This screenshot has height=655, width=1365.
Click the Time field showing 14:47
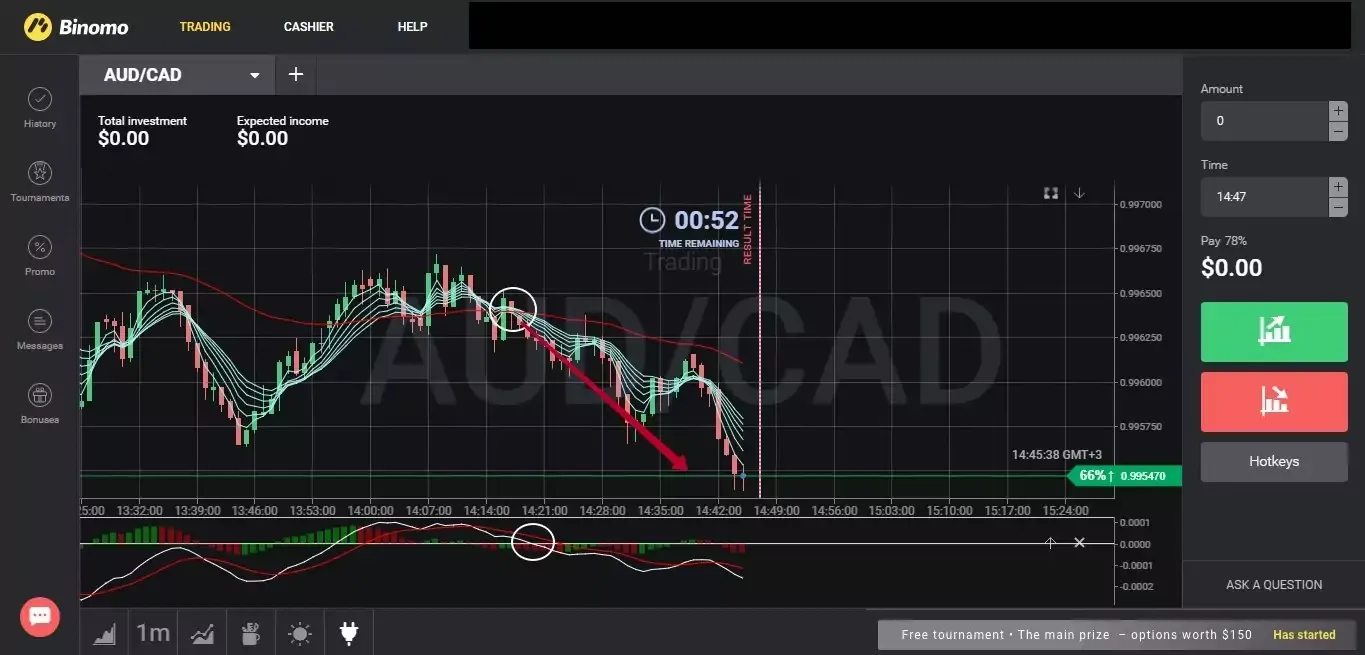pos(1264,197)
